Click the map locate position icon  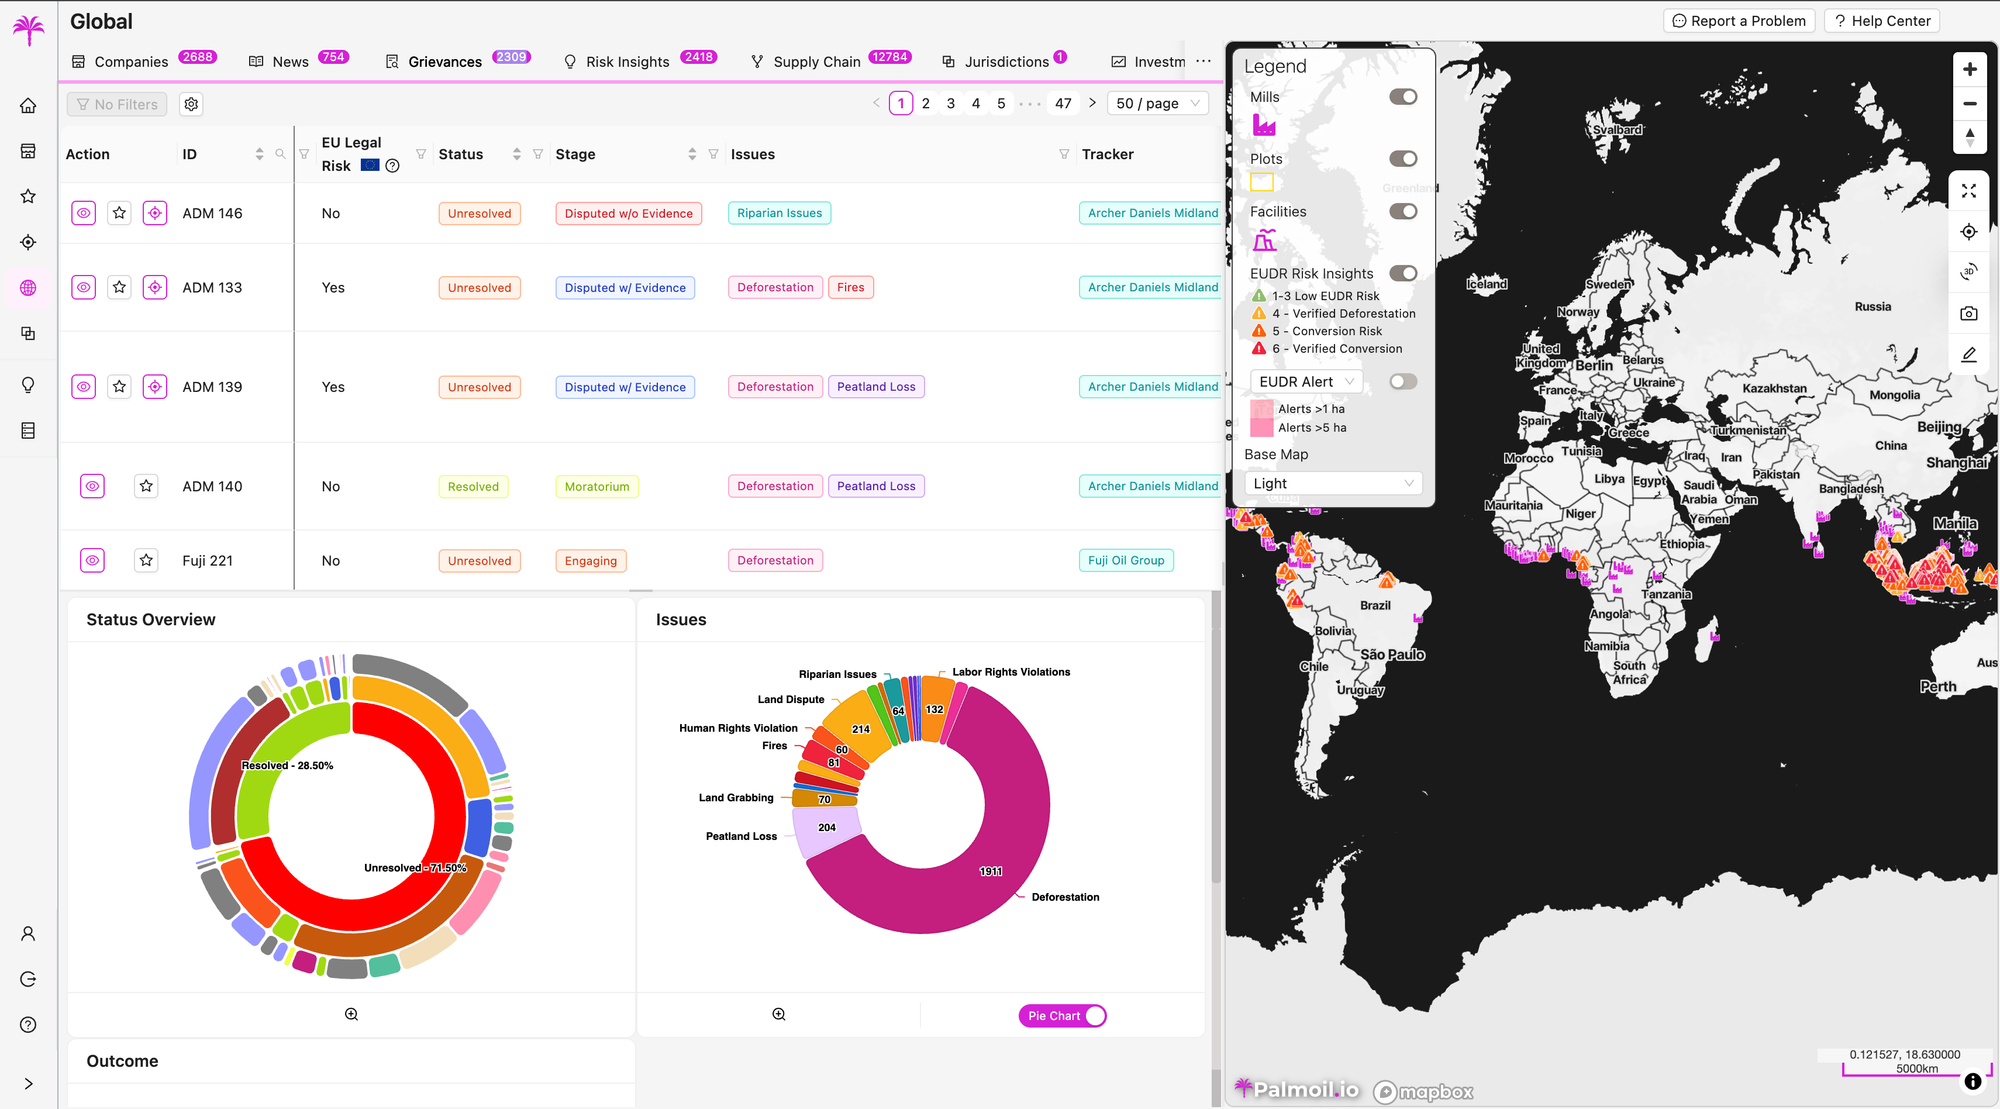click(1969, 232)
